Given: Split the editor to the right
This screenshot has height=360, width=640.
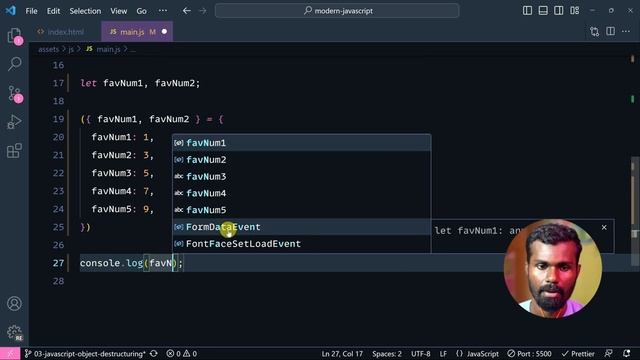Looking at the screenshot, I should click(x=610, y=31).
